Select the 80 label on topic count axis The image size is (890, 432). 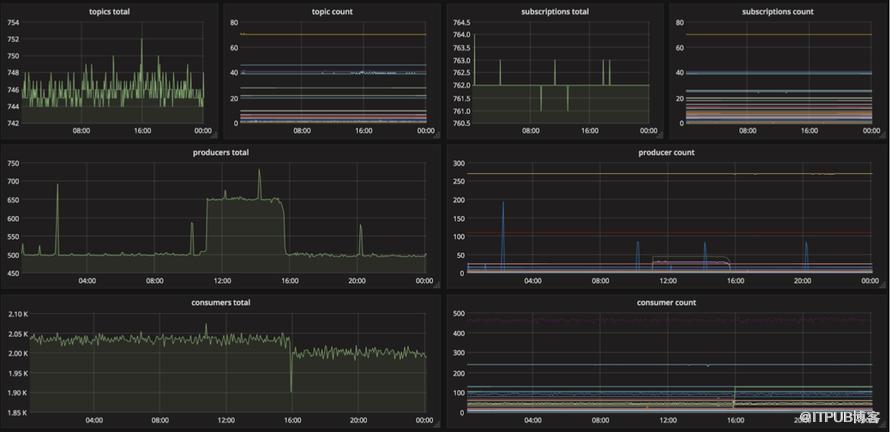234,23
